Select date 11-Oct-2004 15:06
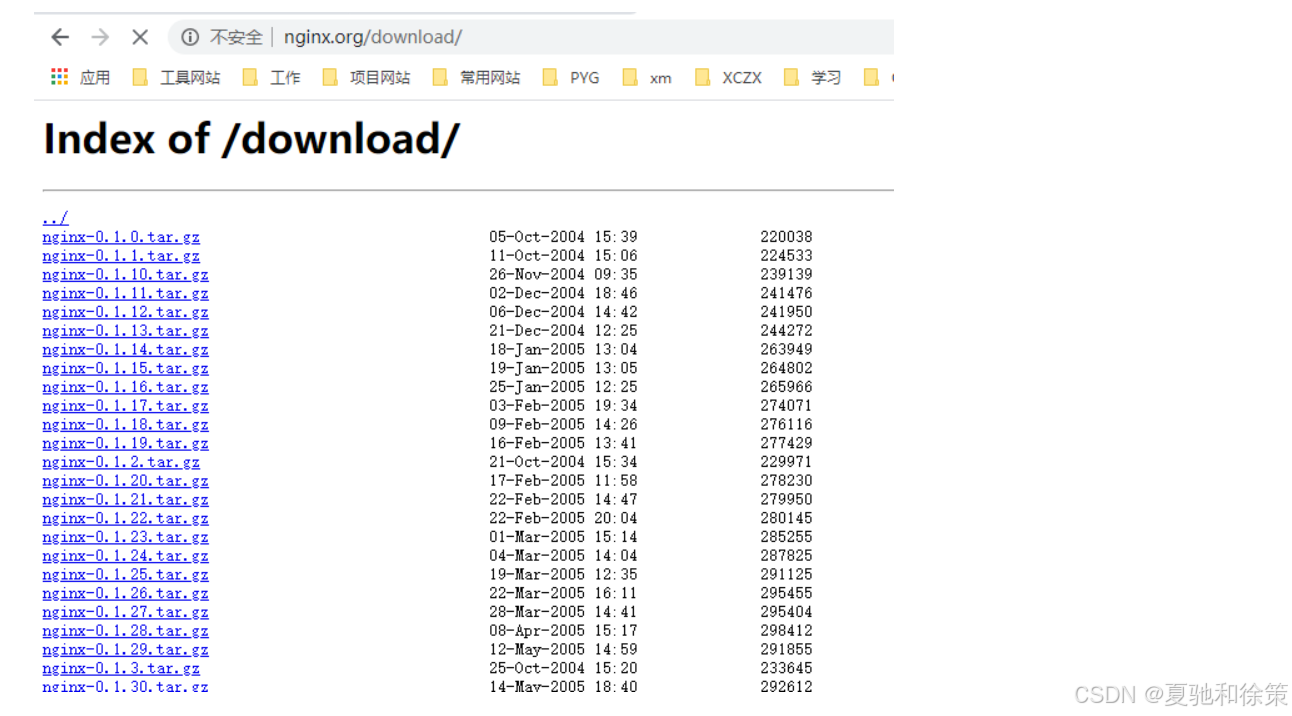The image size is (1292, 716). pyautogui.click(x=563, y=256)
